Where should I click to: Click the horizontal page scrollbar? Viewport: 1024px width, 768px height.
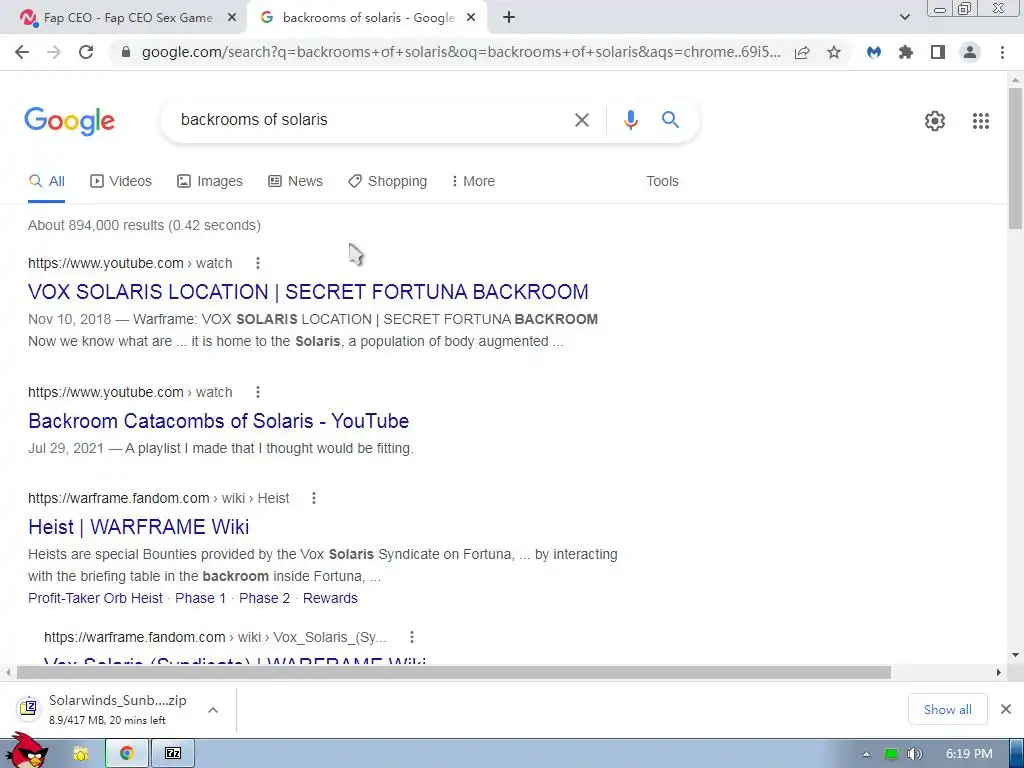coord(454,673)
